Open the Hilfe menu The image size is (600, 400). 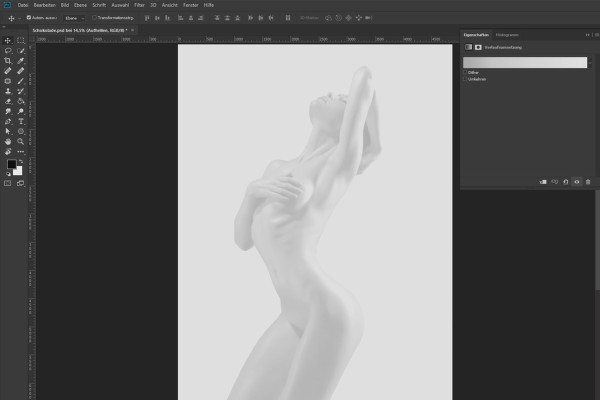(x=209, y=5)
